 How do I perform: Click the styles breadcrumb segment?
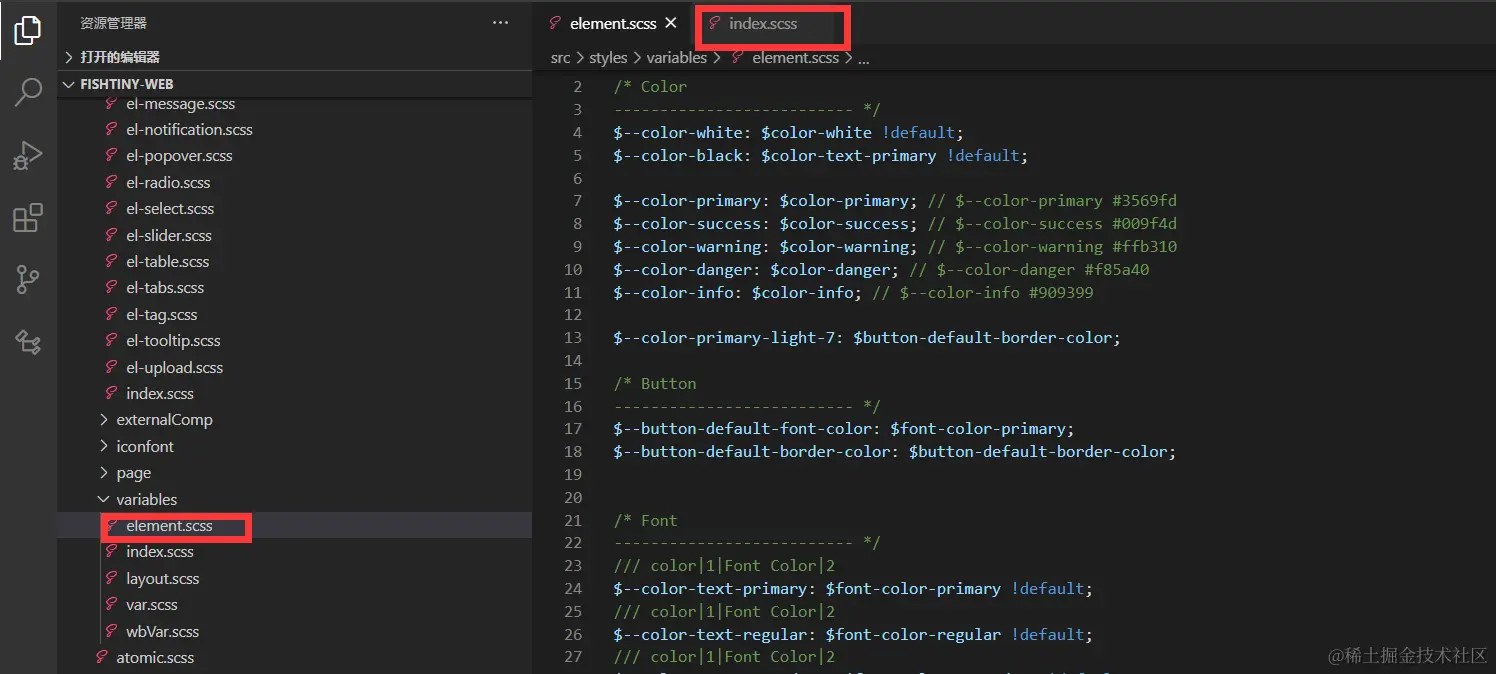point(608,58)
